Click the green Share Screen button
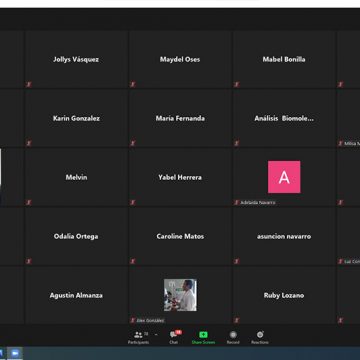Screen dimensions: 360x360 (203, 337)
